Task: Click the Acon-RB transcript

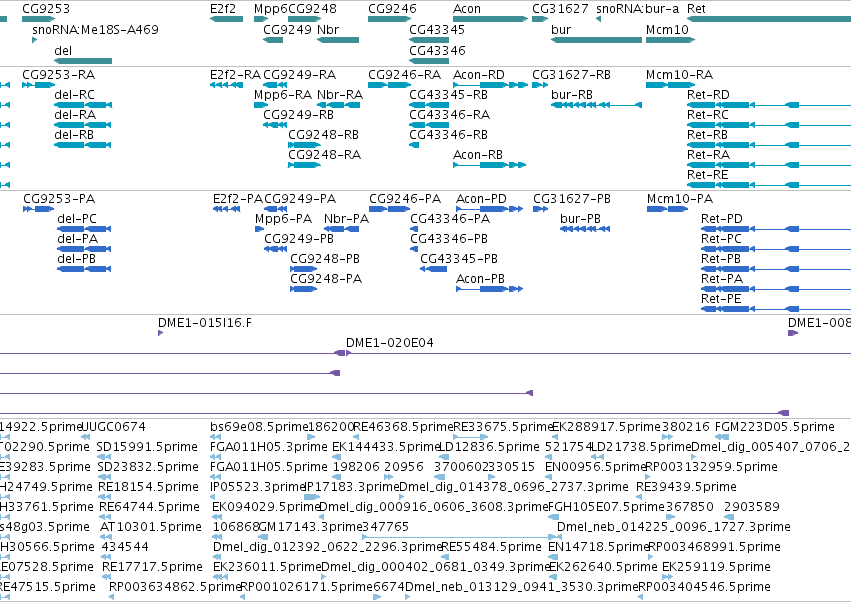Action: tap(490, 164)
